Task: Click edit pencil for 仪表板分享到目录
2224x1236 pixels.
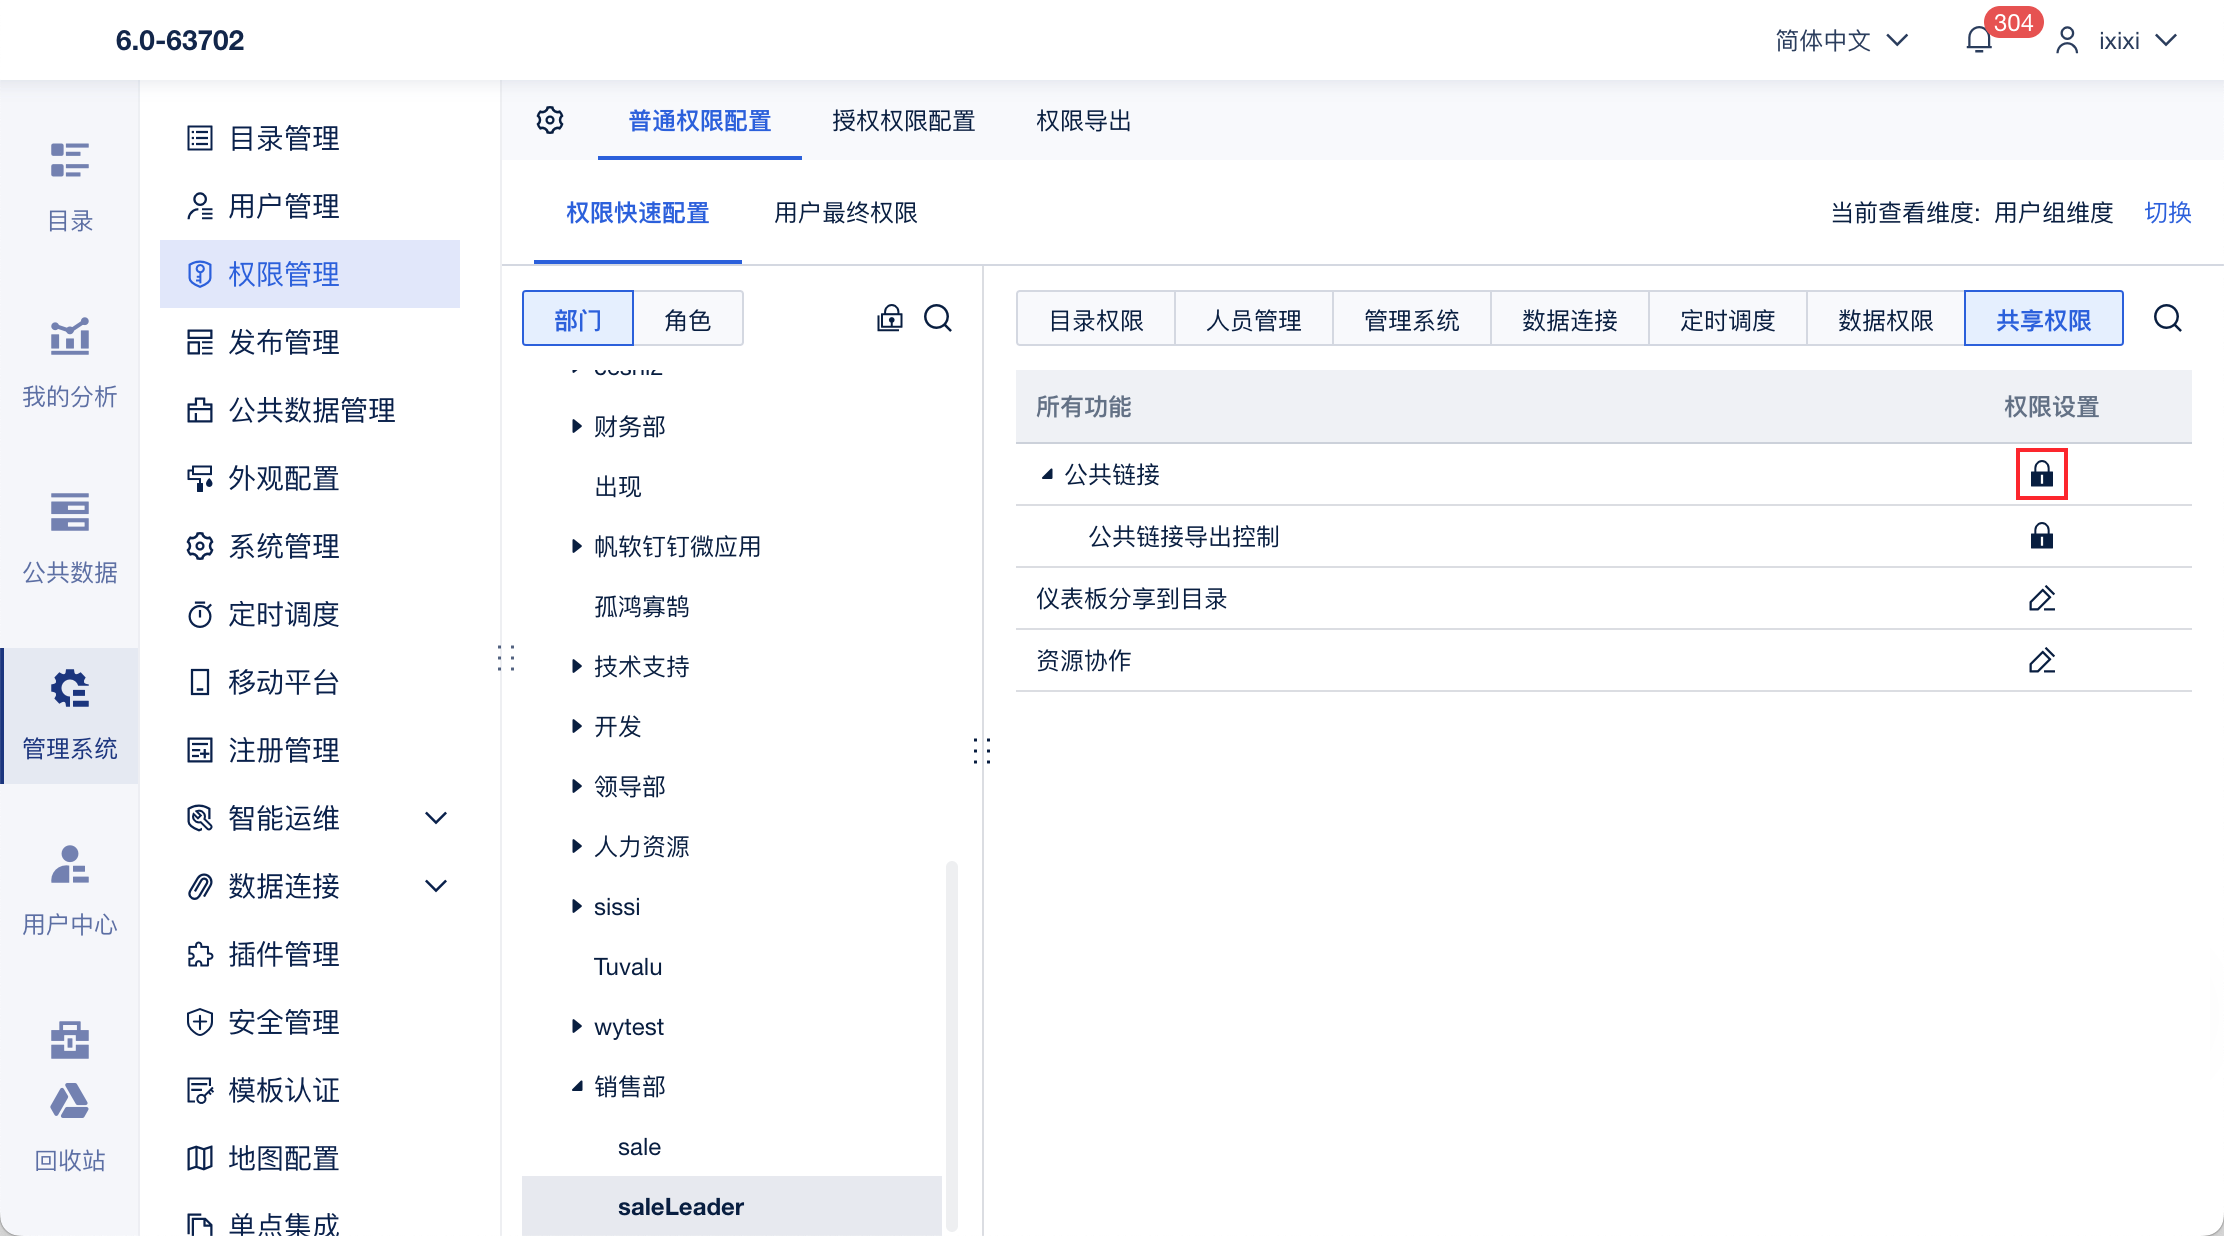Action: click(2041, 598)
